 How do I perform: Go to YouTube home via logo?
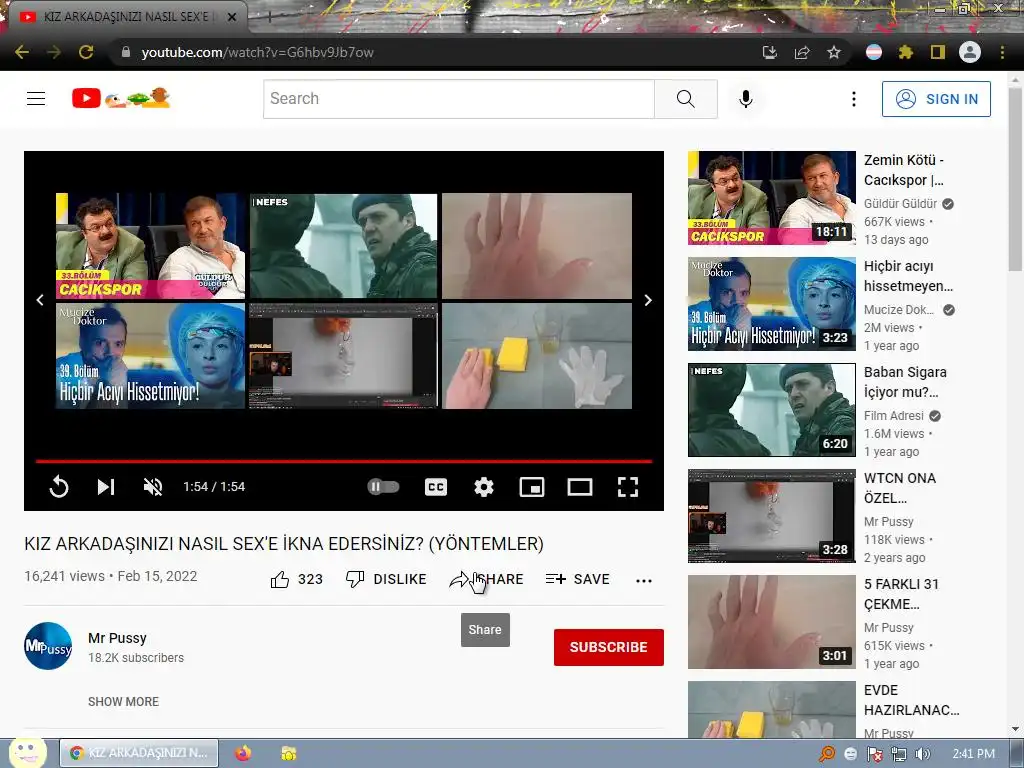121,98
